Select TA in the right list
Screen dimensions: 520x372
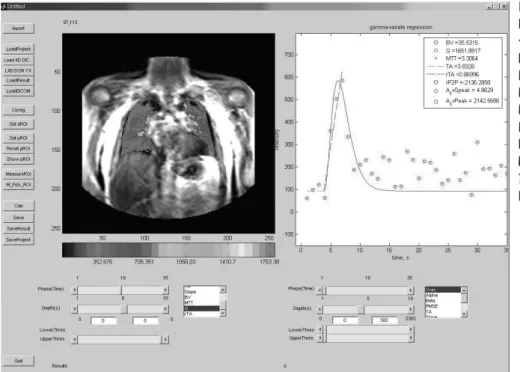click(443, 312)
